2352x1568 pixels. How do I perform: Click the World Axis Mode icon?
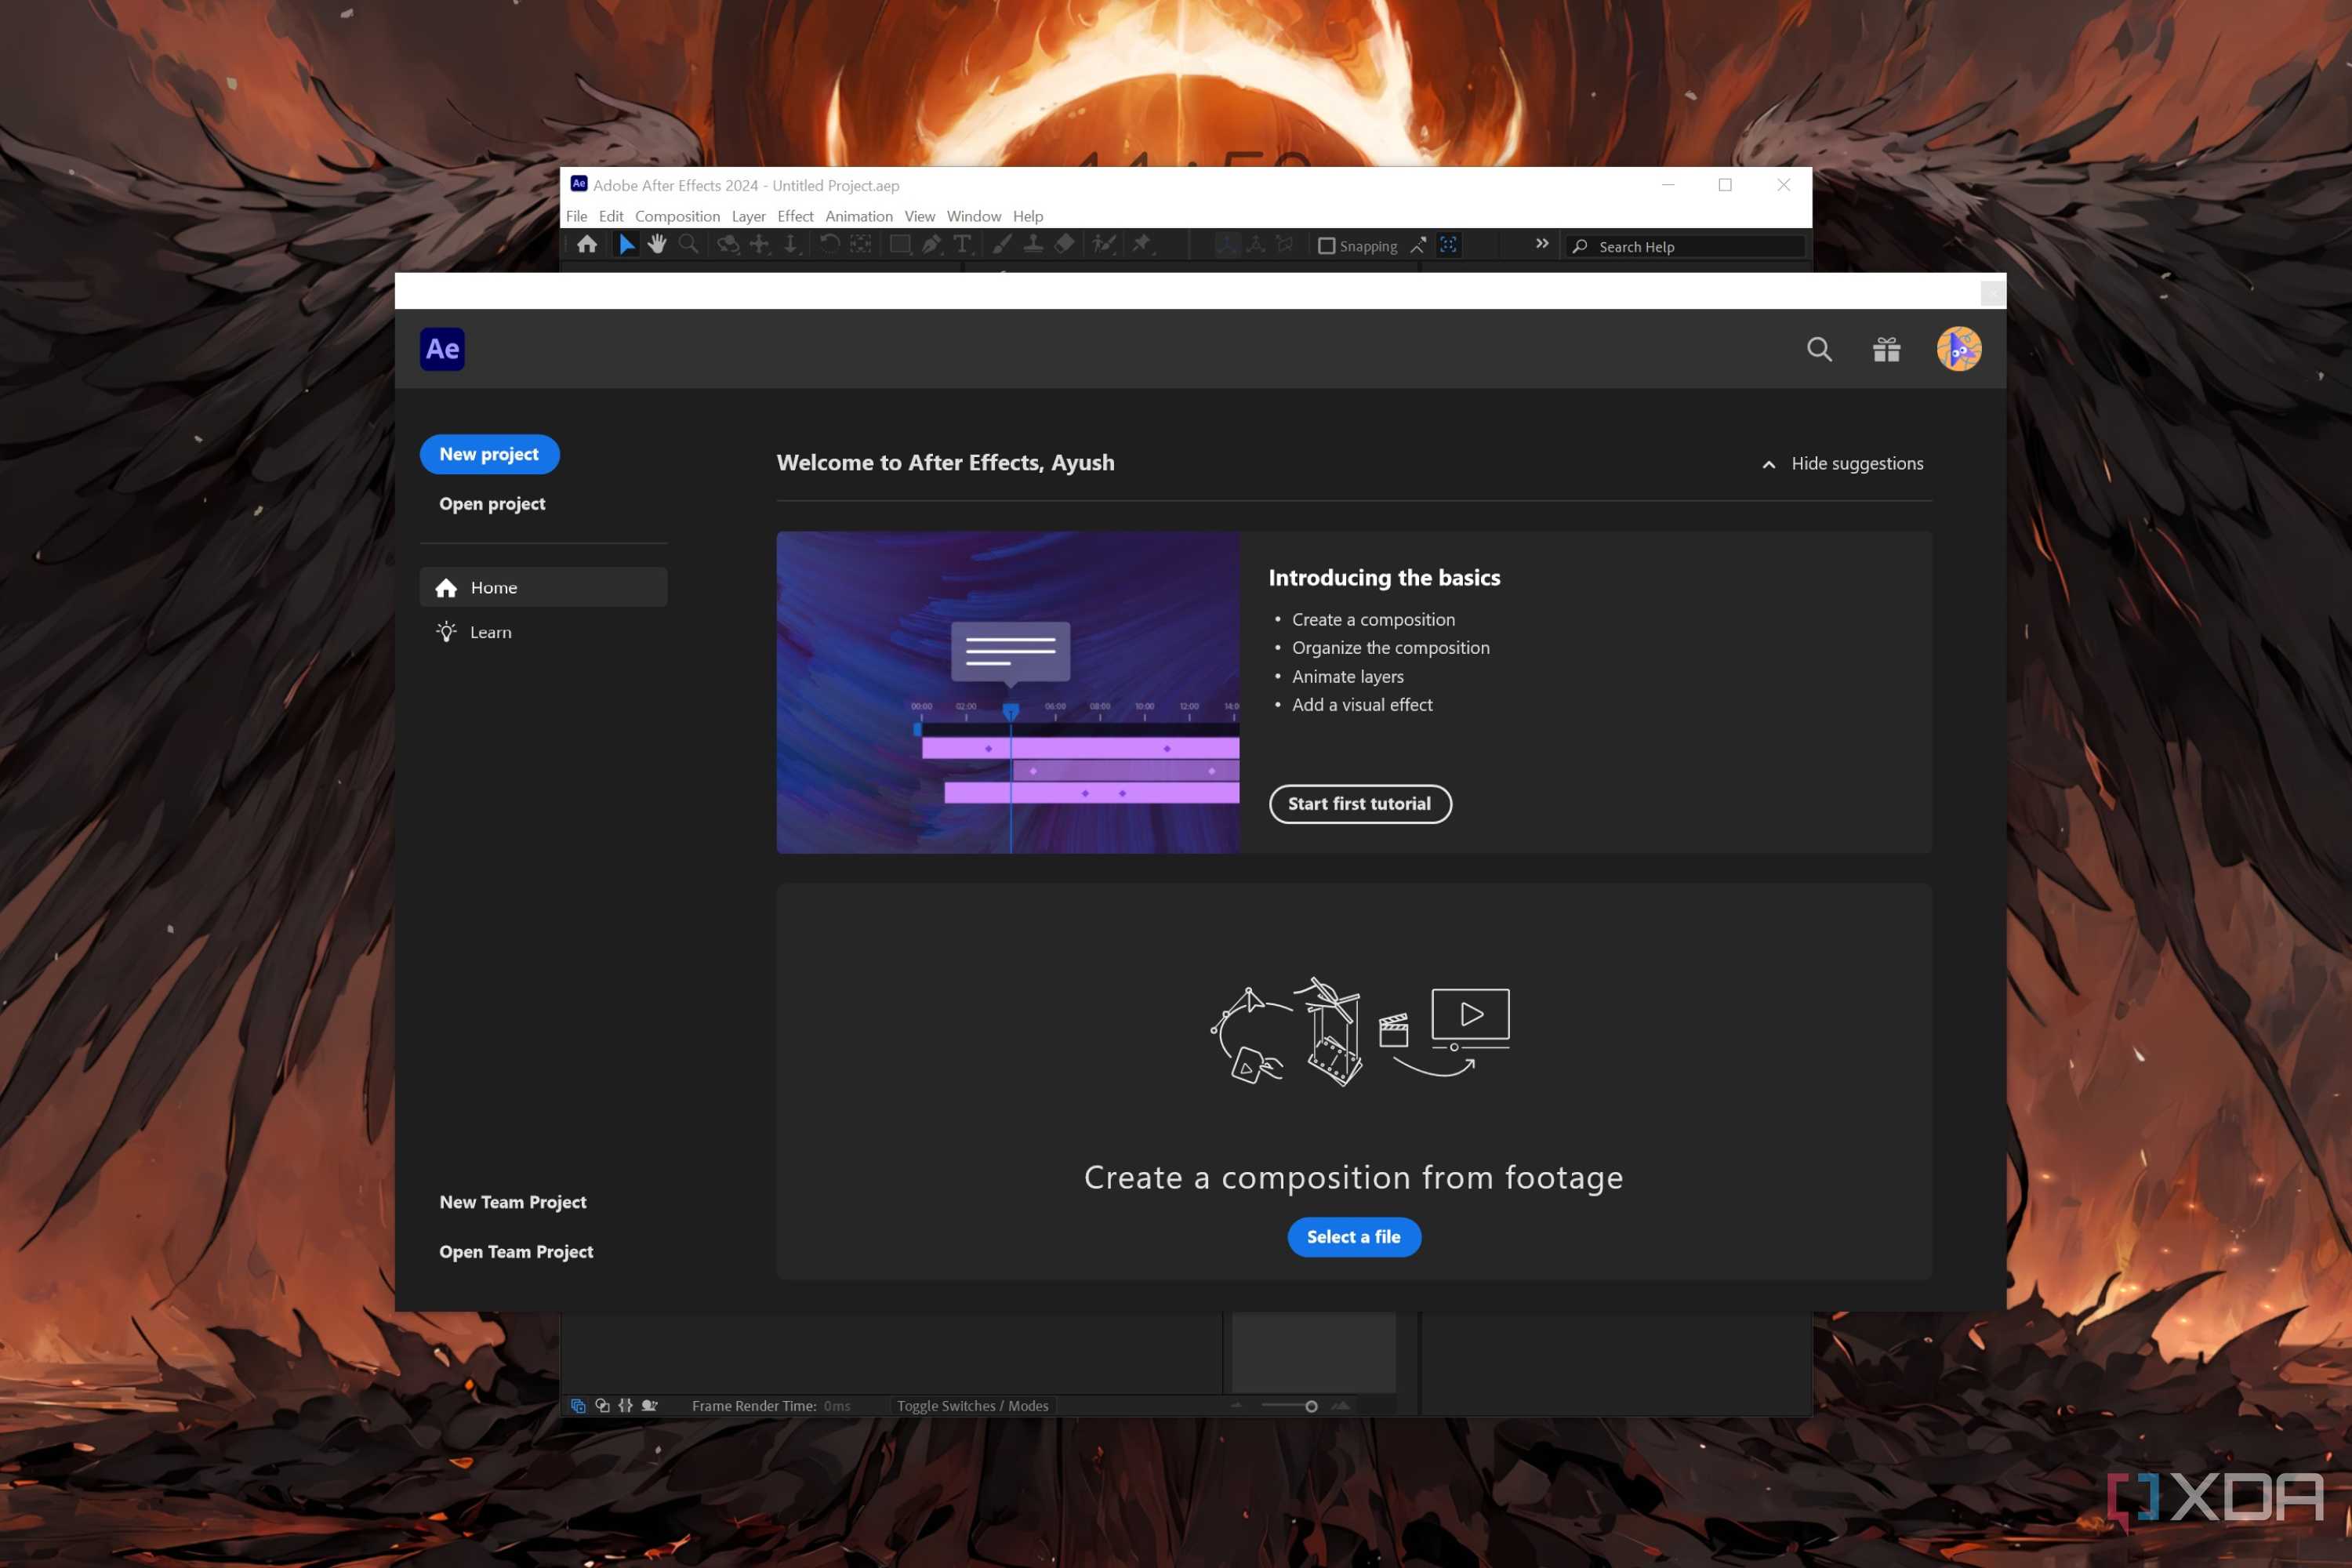(1256, 245)
